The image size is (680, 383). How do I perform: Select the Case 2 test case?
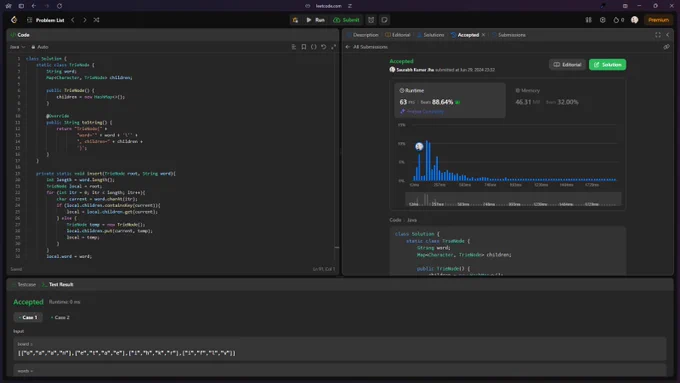coord(60,318)
